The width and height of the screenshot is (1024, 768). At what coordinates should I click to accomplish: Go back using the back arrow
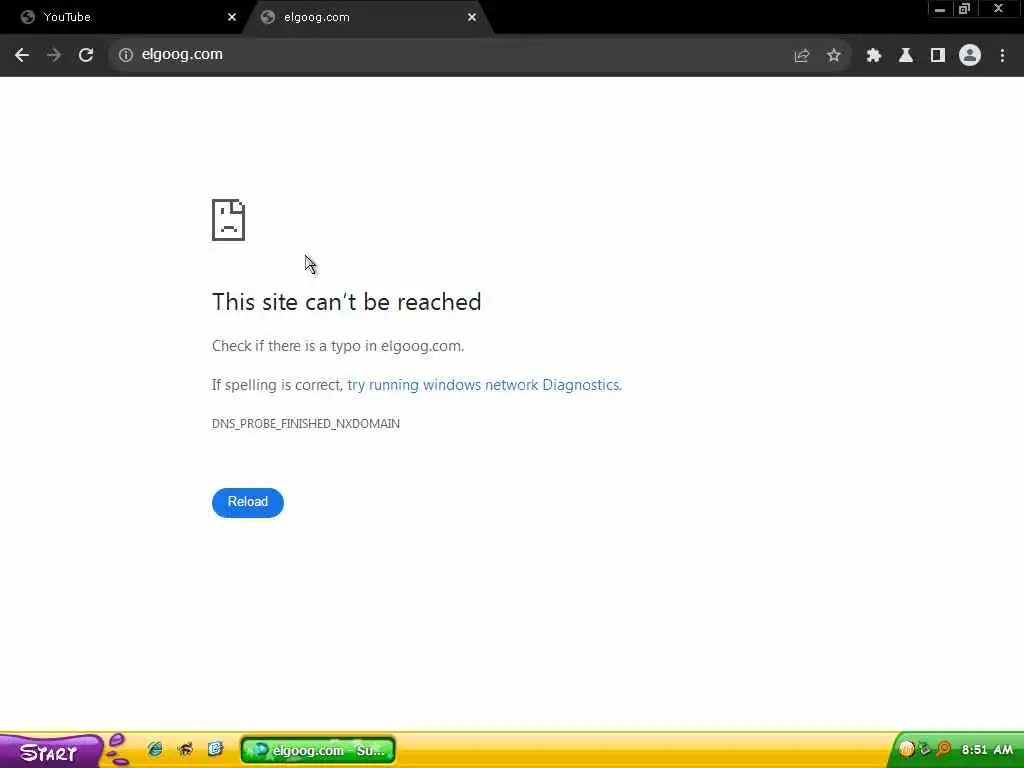pyautogui.click(x=22, y=55)
